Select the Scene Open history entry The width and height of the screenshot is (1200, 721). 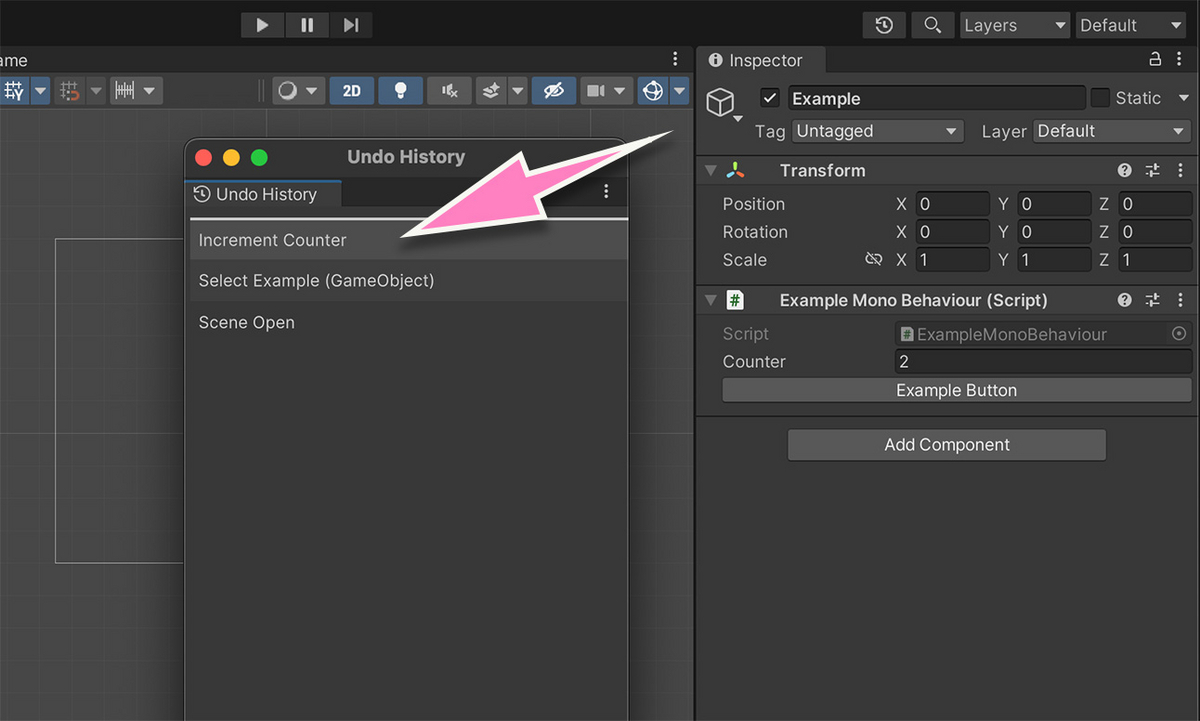tap(408, 322)
